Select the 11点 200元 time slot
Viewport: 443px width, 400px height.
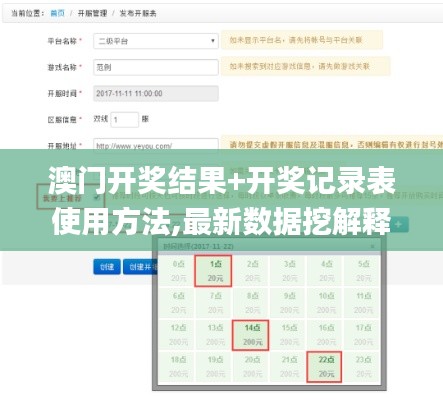click(362, 303)
